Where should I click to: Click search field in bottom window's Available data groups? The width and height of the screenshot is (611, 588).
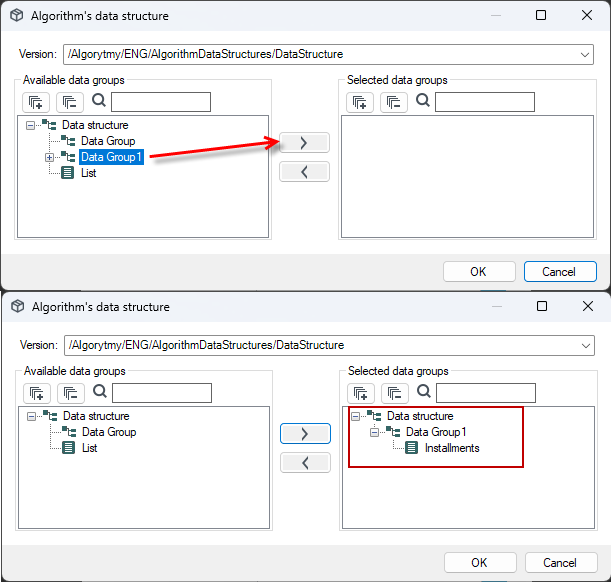[x=162, y=393]
